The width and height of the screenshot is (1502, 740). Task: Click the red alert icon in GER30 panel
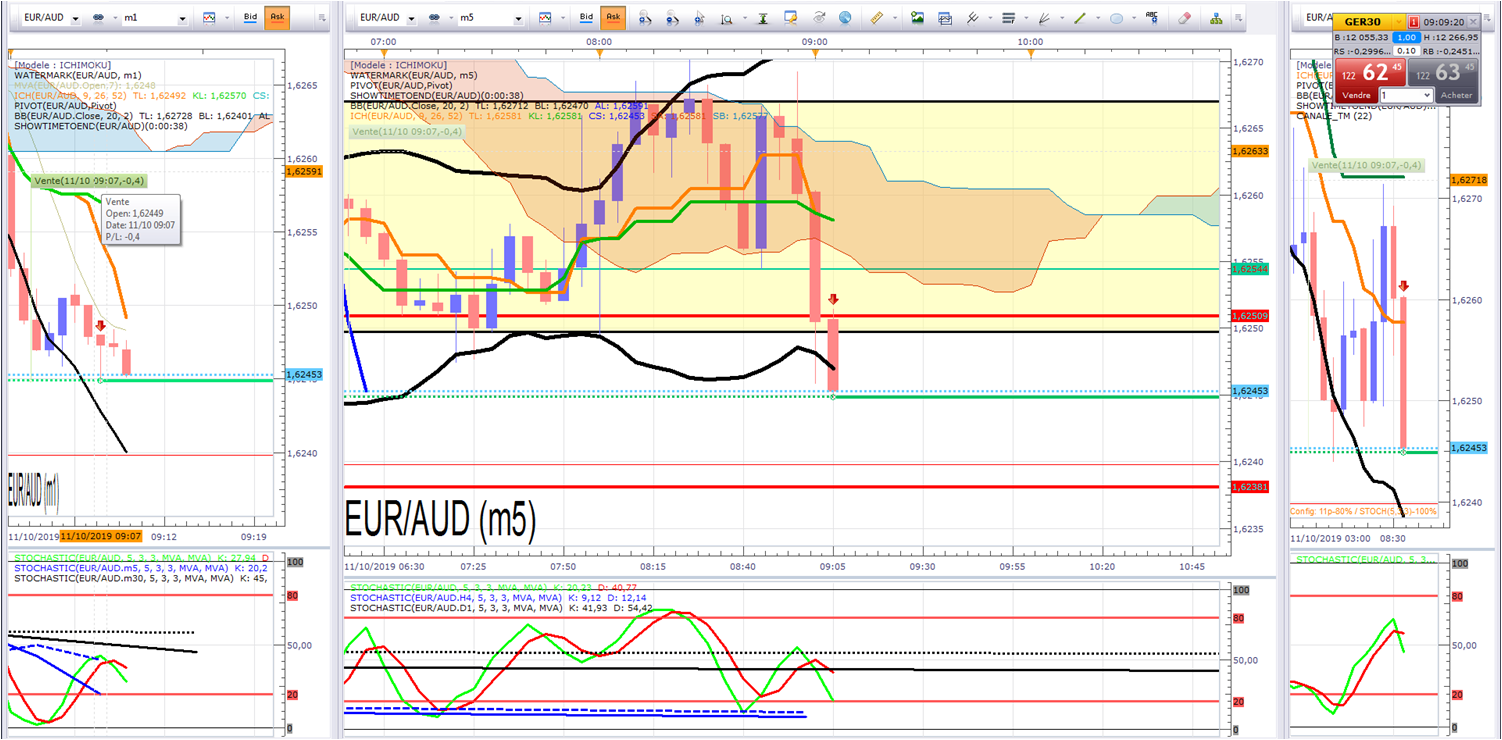coord(1414,22)
